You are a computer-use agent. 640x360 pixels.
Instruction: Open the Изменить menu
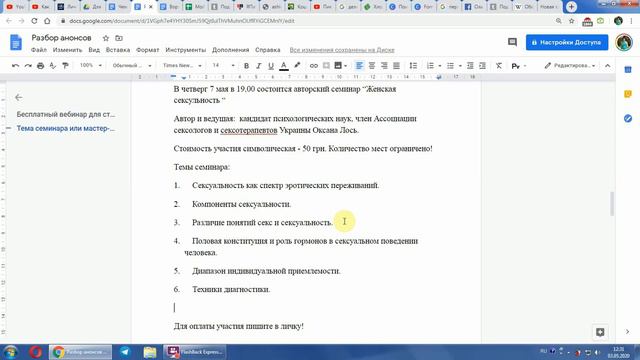67,50
